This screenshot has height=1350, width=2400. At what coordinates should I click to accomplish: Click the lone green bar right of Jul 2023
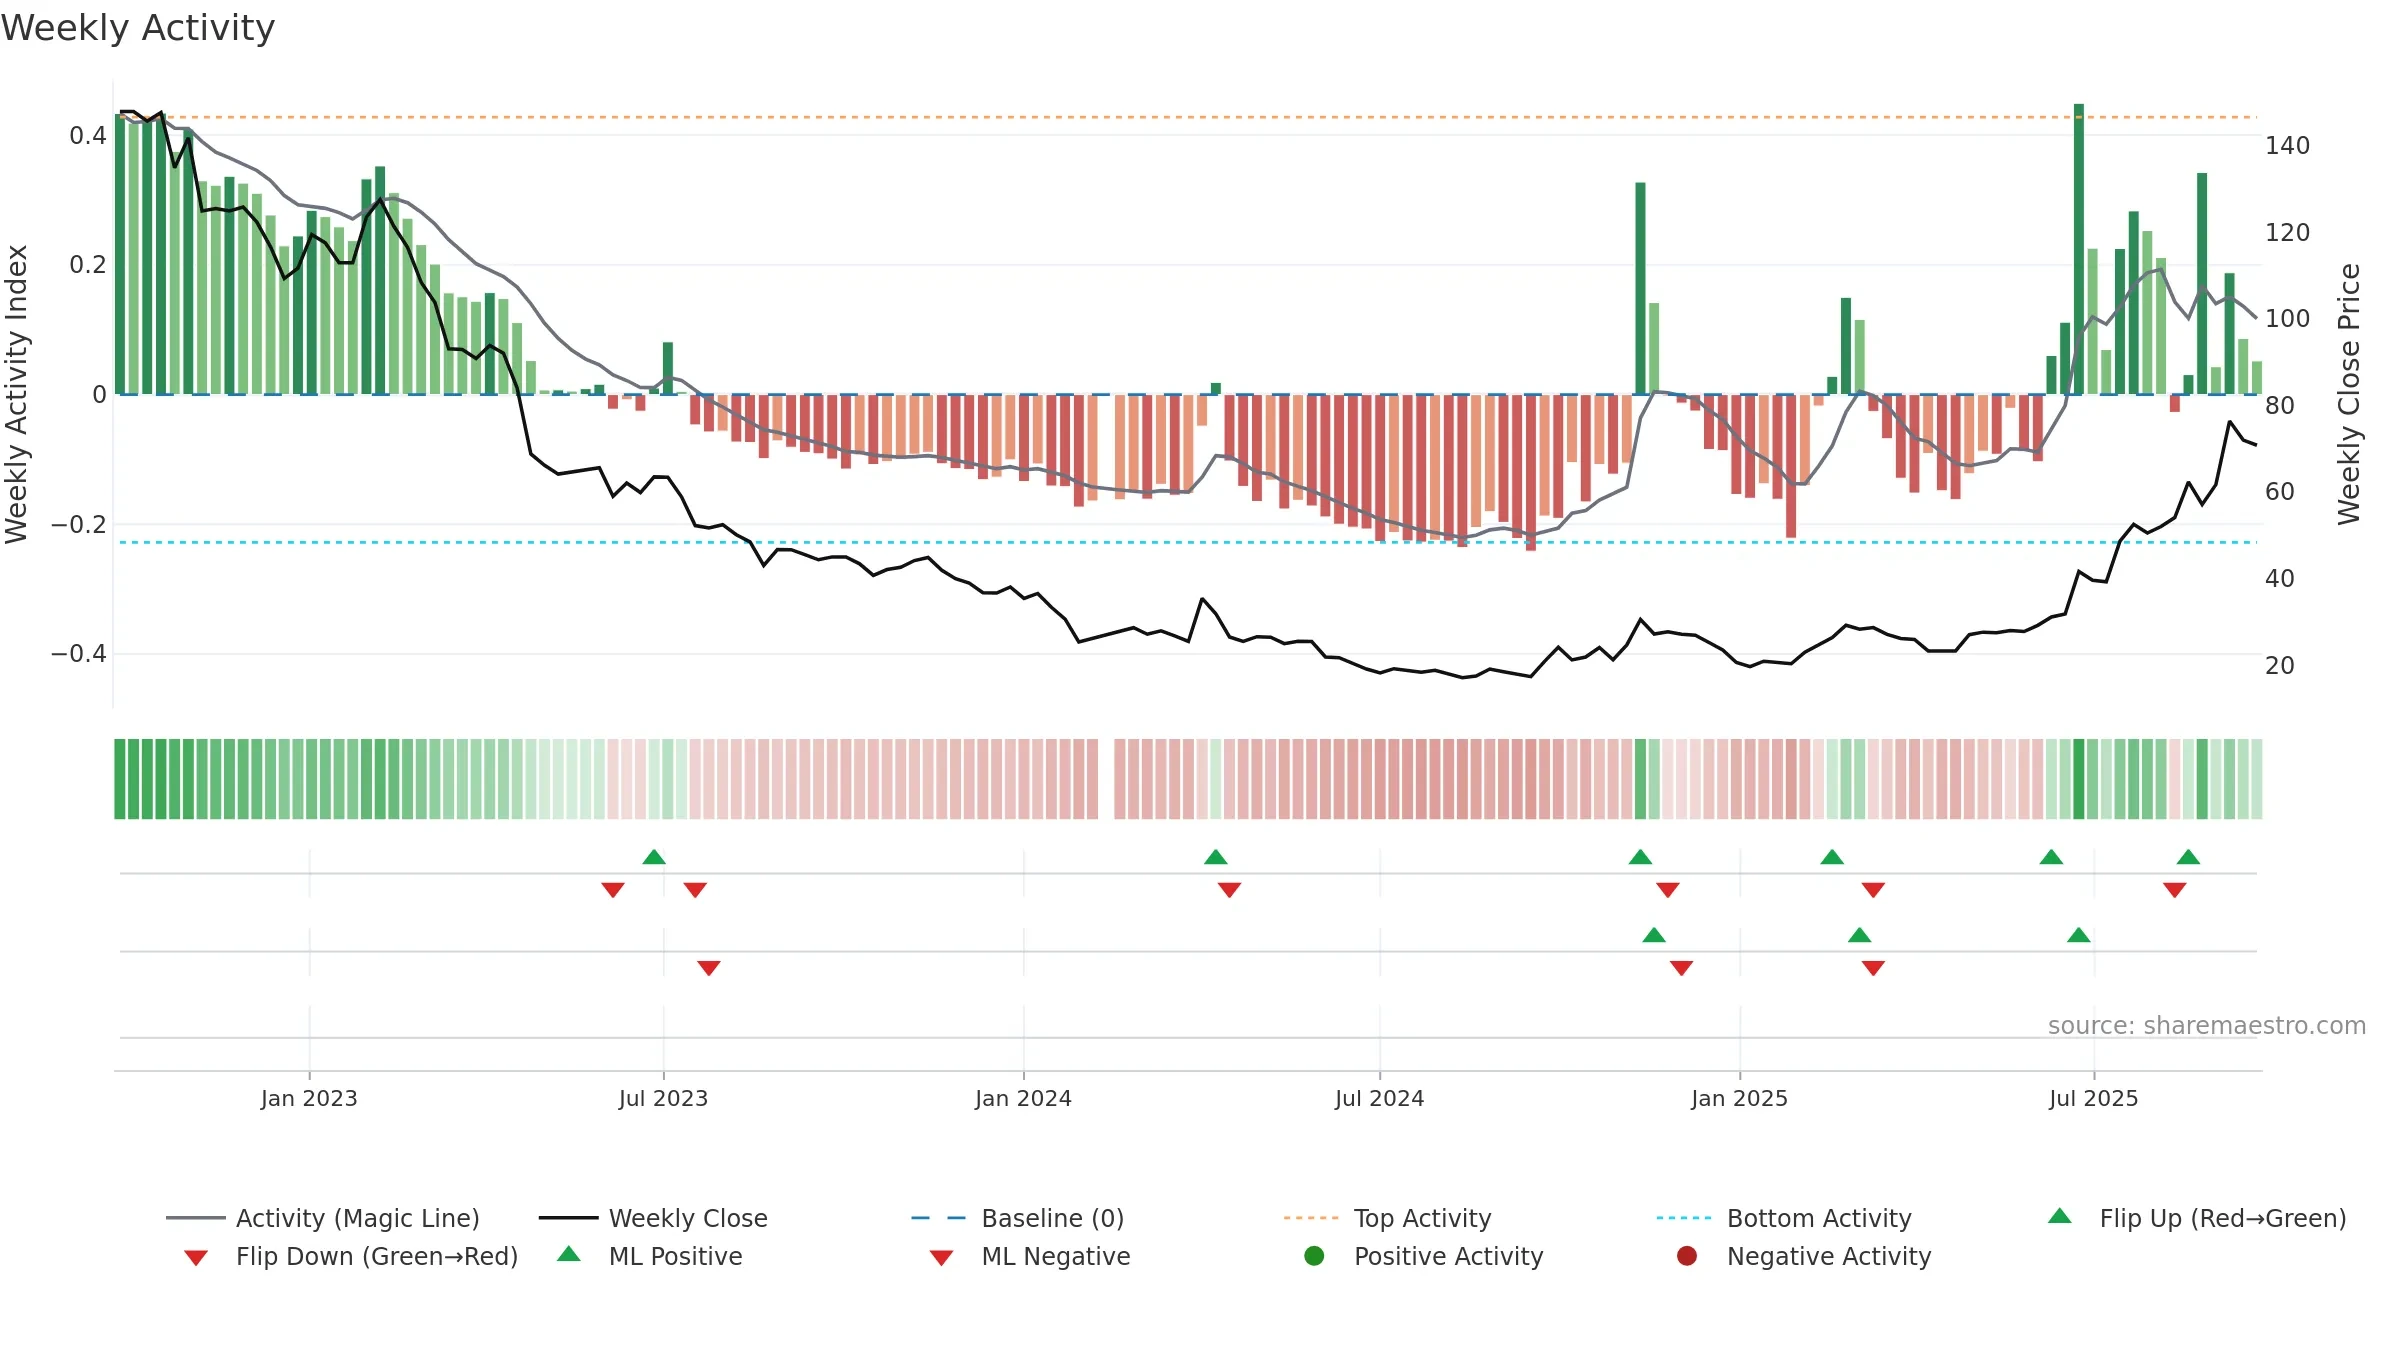click(x=668, y=368)
